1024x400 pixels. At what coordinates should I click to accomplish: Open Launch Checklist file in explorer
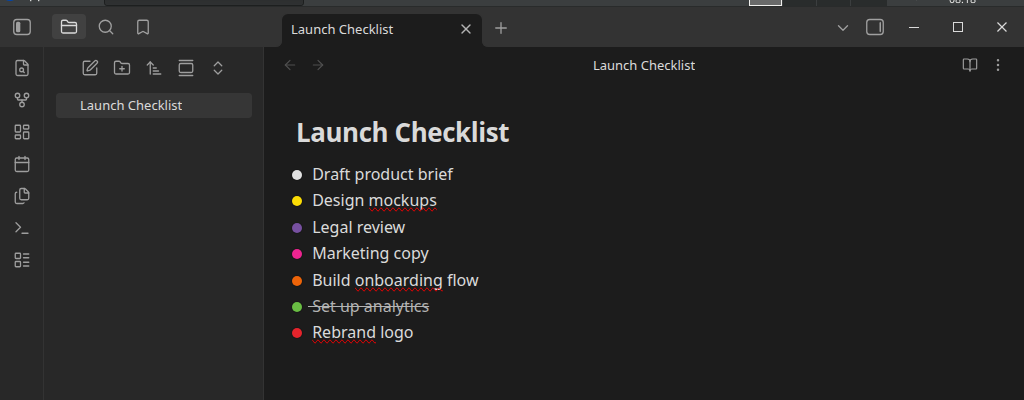[x=154, y=105]
